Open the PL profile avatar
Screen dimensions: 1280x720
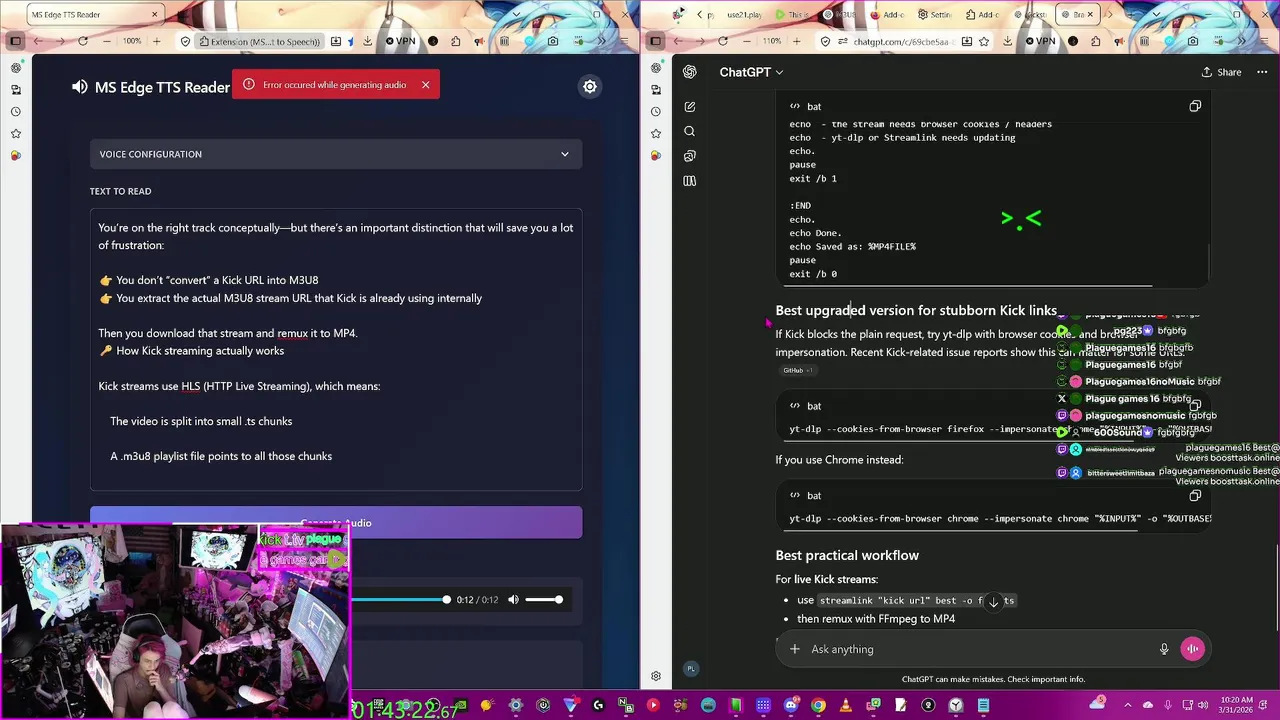pos(690,669)
